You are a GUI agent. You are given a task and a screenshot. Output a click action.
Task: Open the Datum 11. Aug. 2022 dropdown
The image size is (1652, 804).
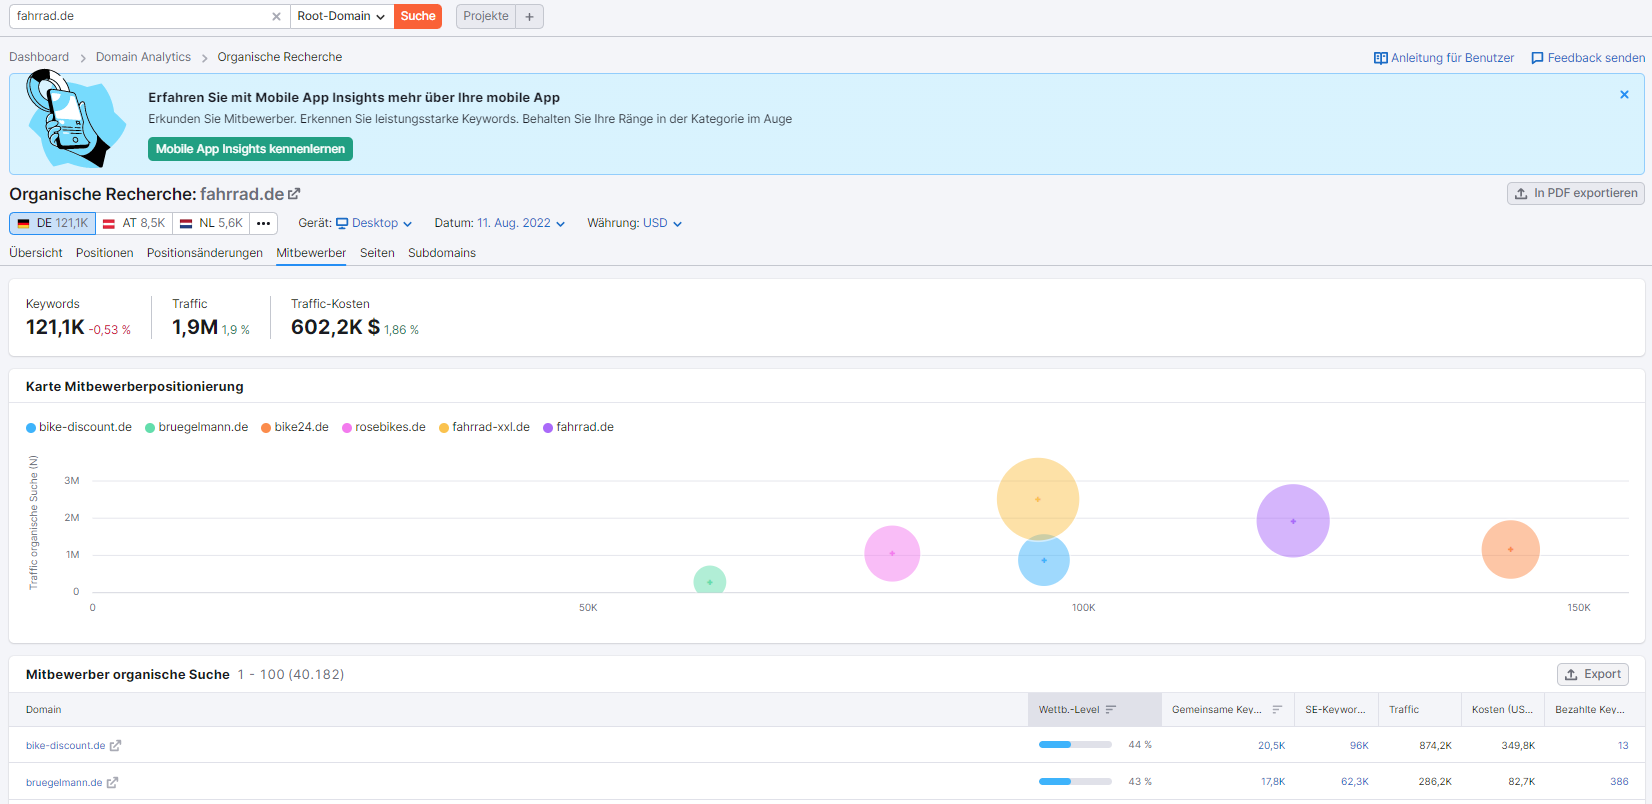tap(521, 223)
